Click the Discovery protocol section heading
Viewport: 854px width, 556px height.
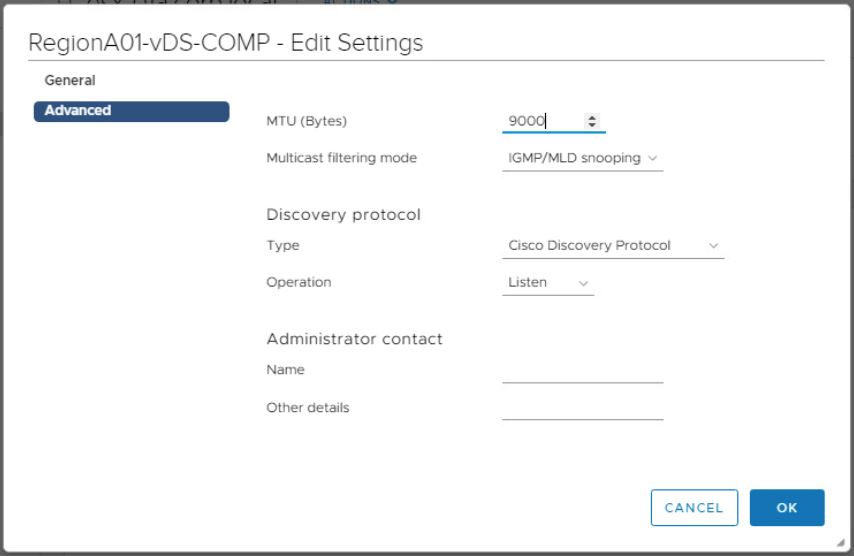click(x=343, y=214)
